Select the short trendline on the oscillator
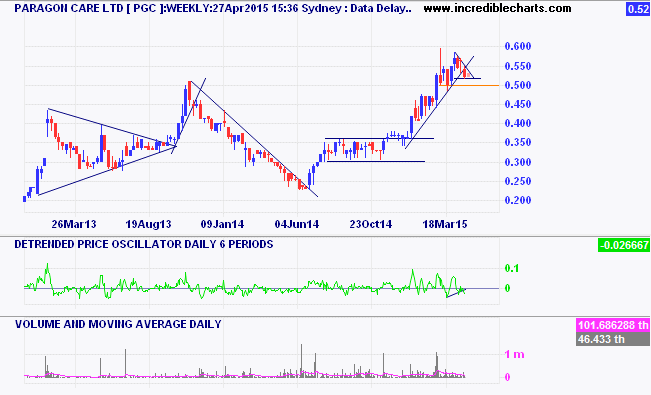 coord(455,293)
